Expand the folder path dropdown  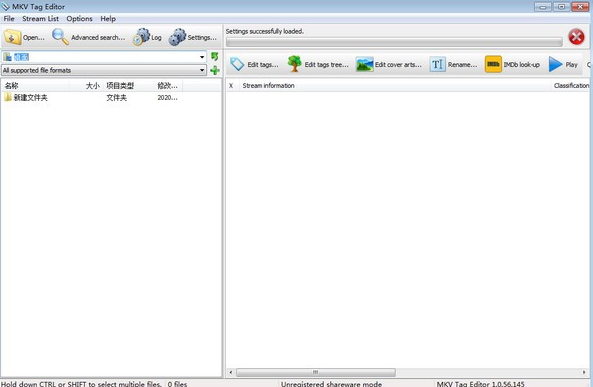(x=202, y=57)
